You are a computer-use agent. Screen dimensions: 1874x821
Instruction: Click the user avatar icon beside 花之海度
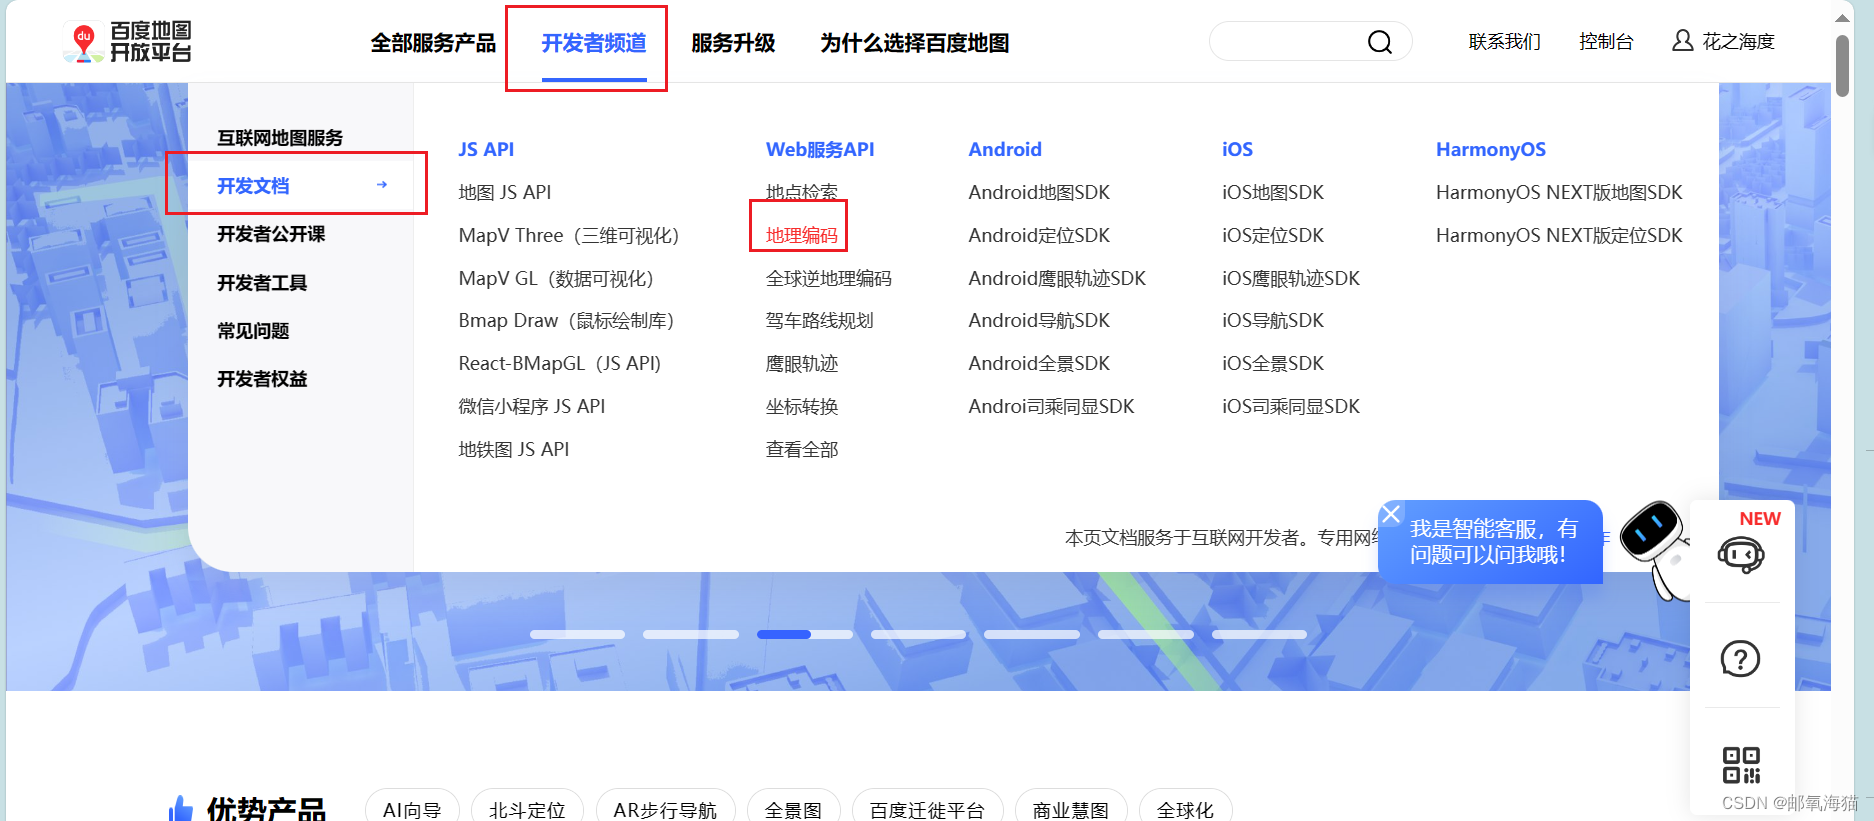coord(1682,41)
